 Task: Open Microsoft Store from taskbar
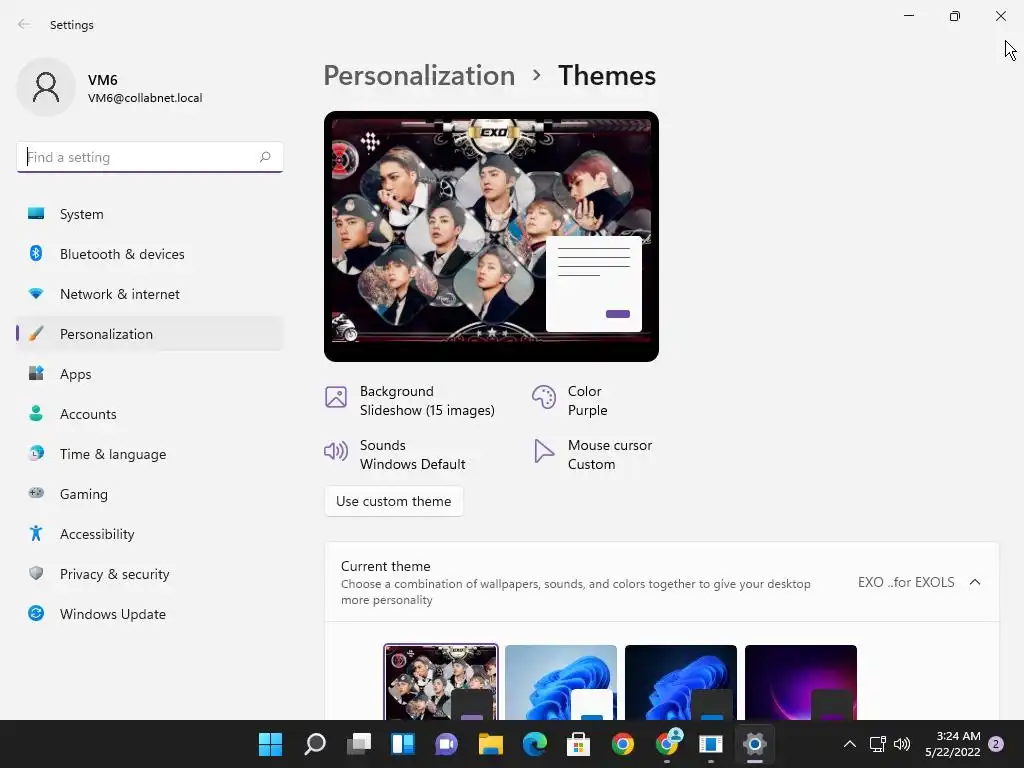[578, 744]
